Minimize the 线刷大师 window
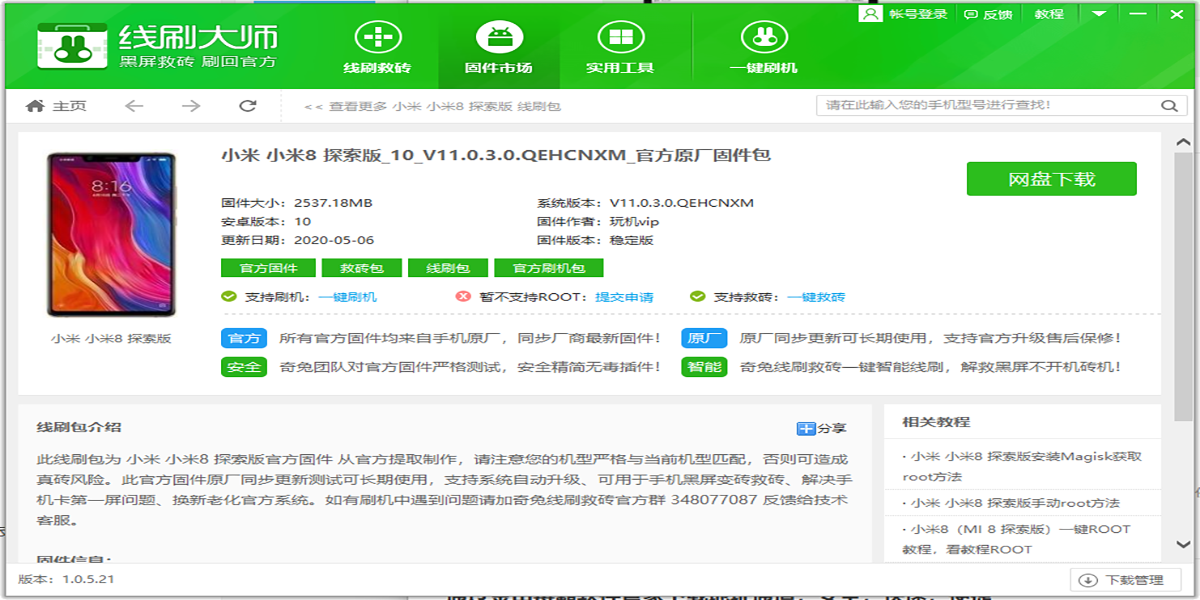 [1136, 14]
